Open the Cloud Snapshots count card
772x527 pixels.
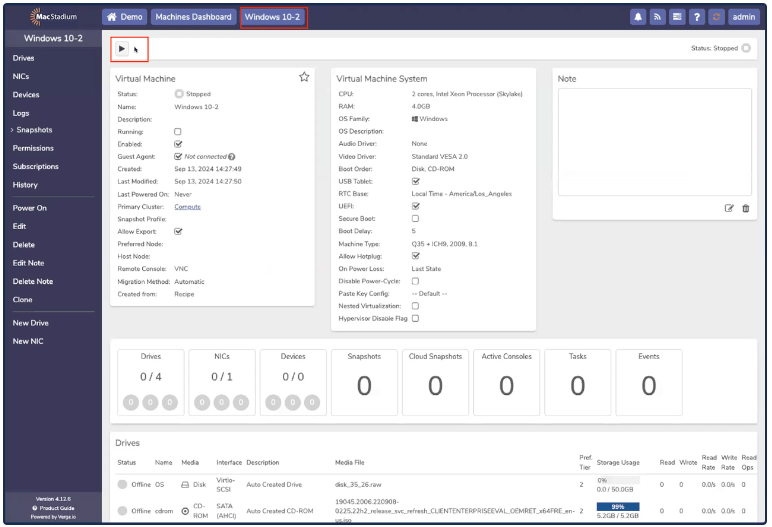coord(435,382)
